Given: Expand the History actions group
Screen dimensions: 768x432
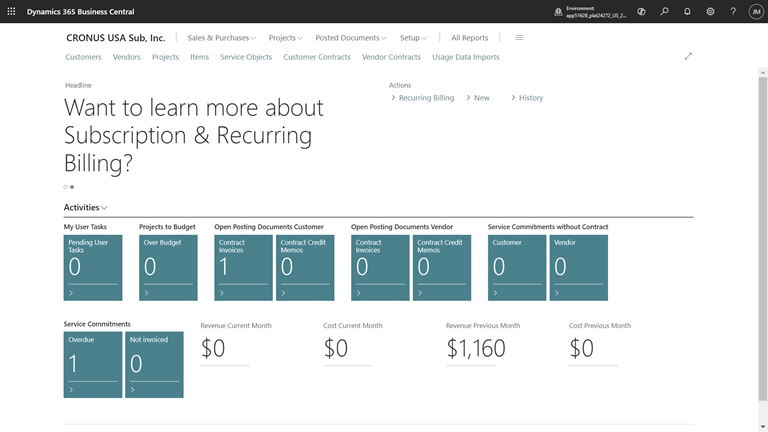Looking at the screenshot, I should pos(527,98).
